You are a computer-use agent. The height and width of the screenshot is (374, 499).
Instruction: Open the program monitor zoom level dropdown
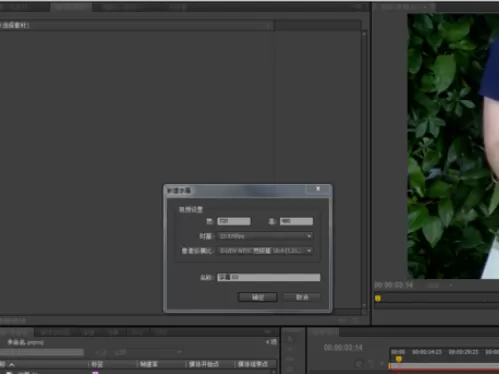click(x=440, y=285)
